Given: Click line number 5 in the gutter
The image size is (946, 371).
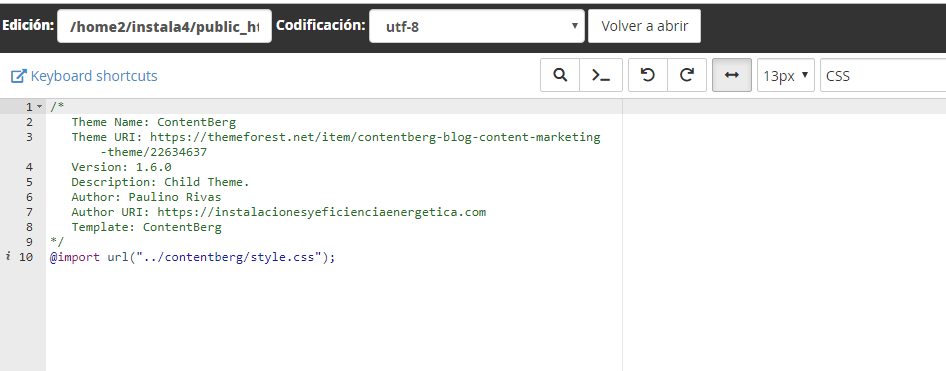Looking at the screenshot, I should [x=30, y=182].
